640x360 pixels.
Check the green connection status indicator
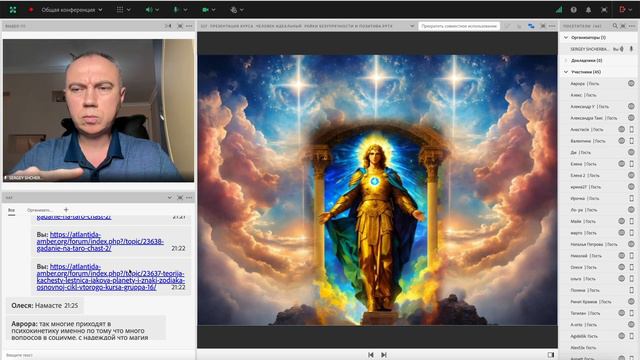pos(559,9)
